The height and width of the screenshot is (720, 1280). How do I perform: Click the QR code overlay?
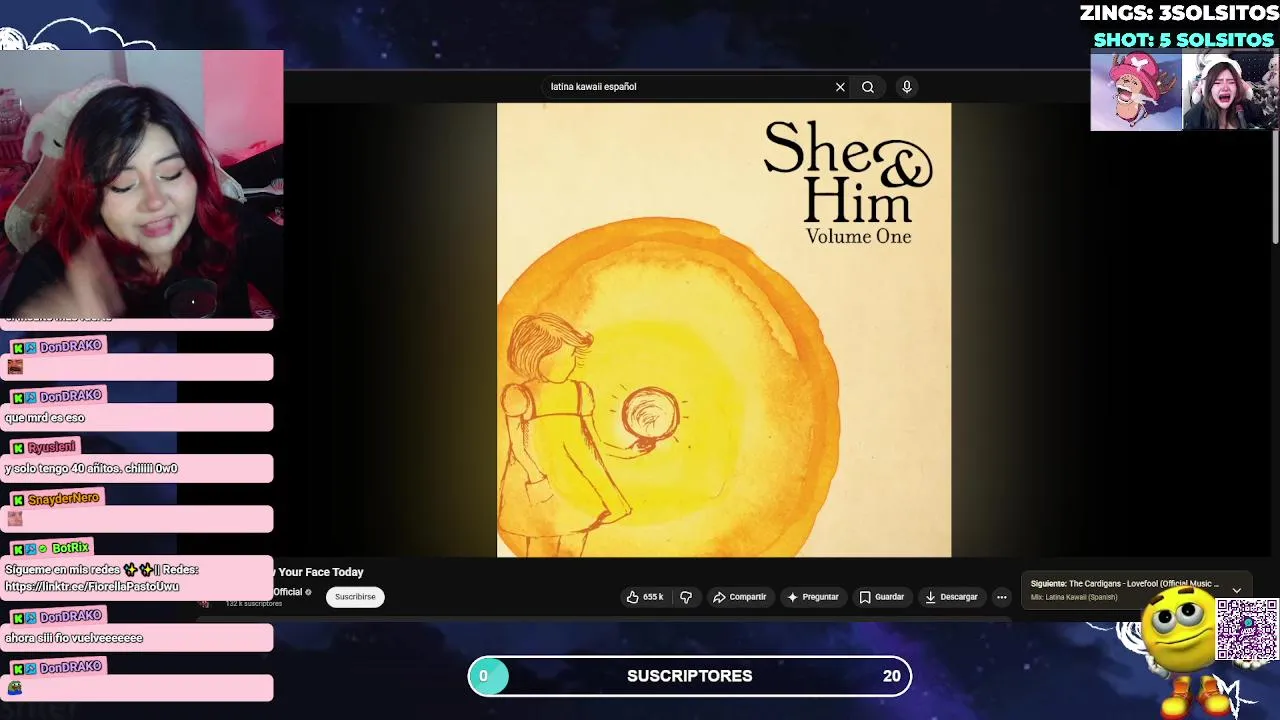click(x=1247, y=630)
